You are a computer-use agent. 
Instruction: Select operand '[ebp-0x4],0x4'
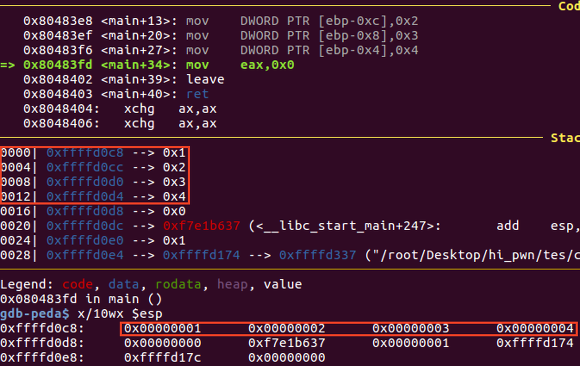368,50
